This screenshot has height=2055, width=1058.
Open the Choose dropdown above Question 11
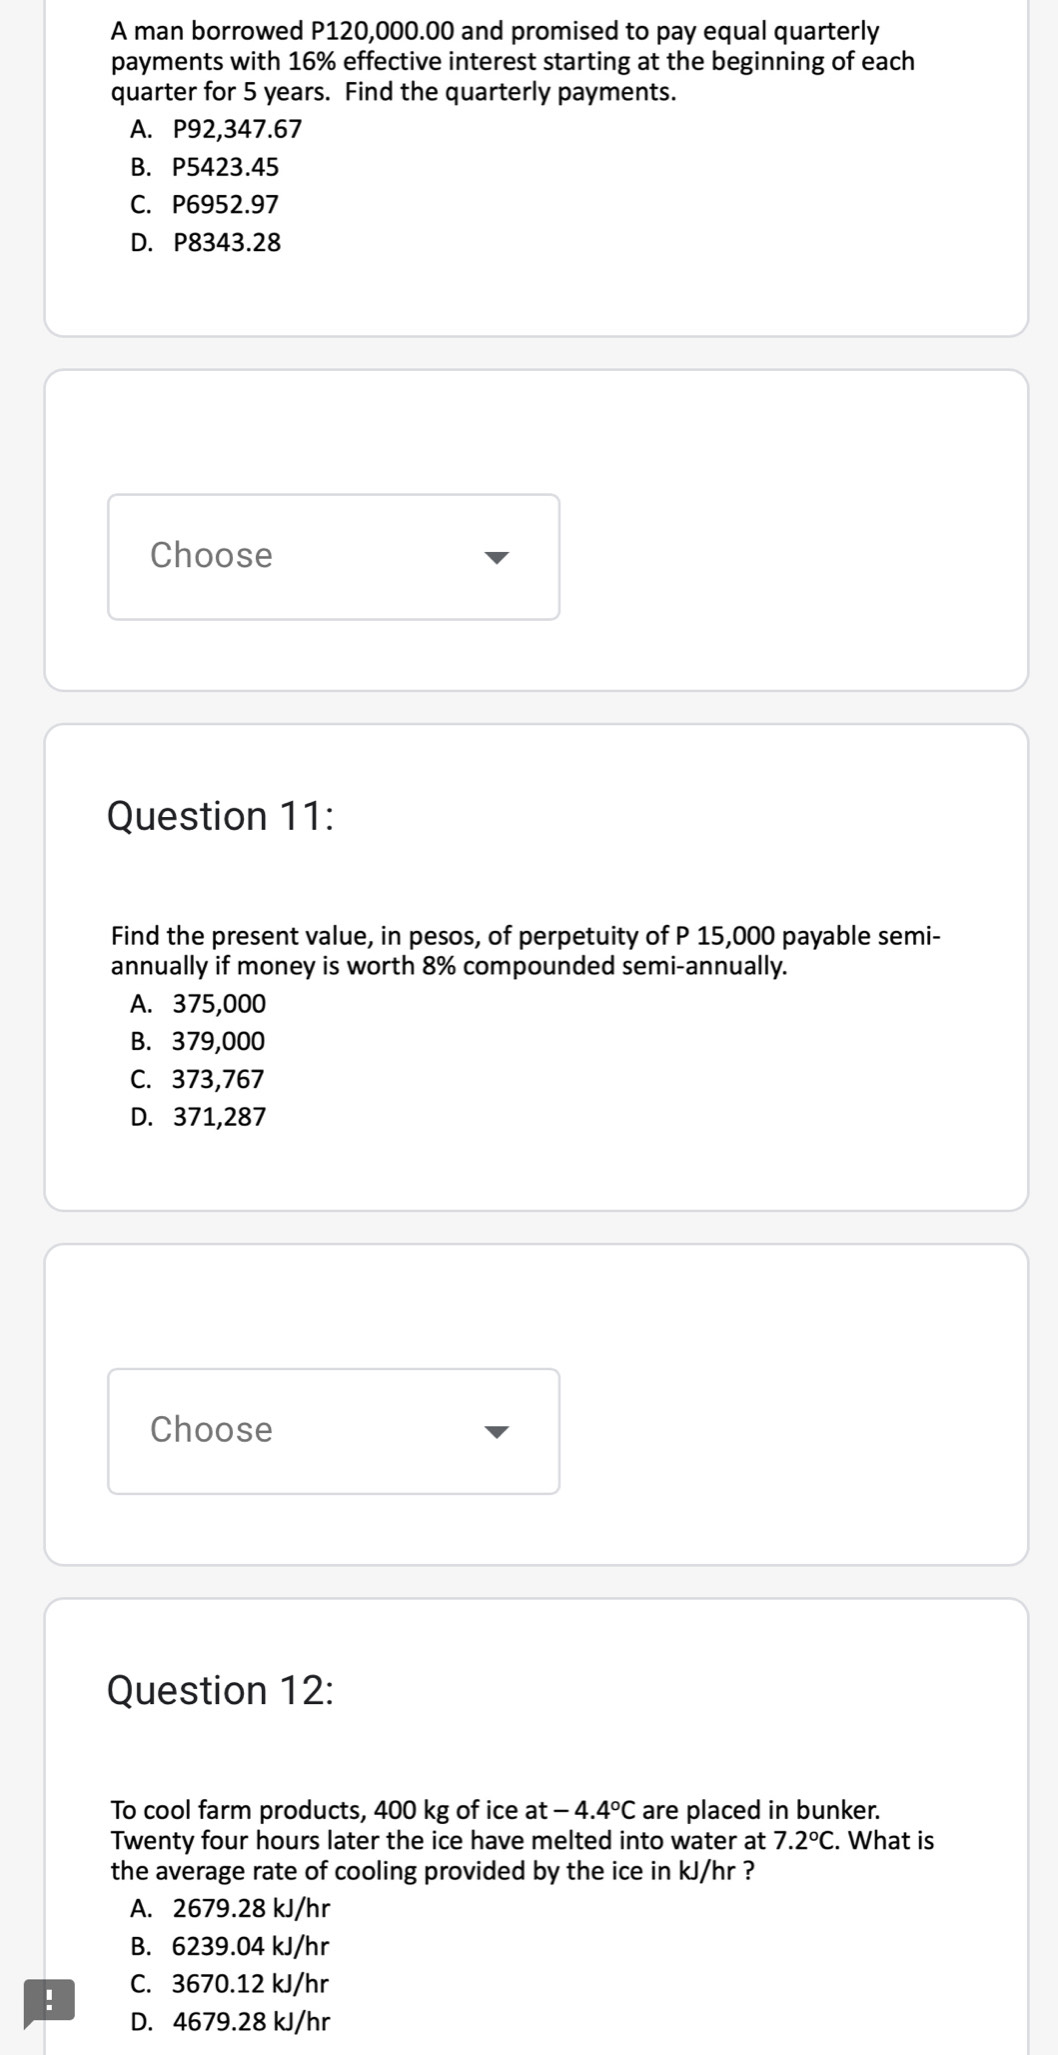(x=334, y=557)
